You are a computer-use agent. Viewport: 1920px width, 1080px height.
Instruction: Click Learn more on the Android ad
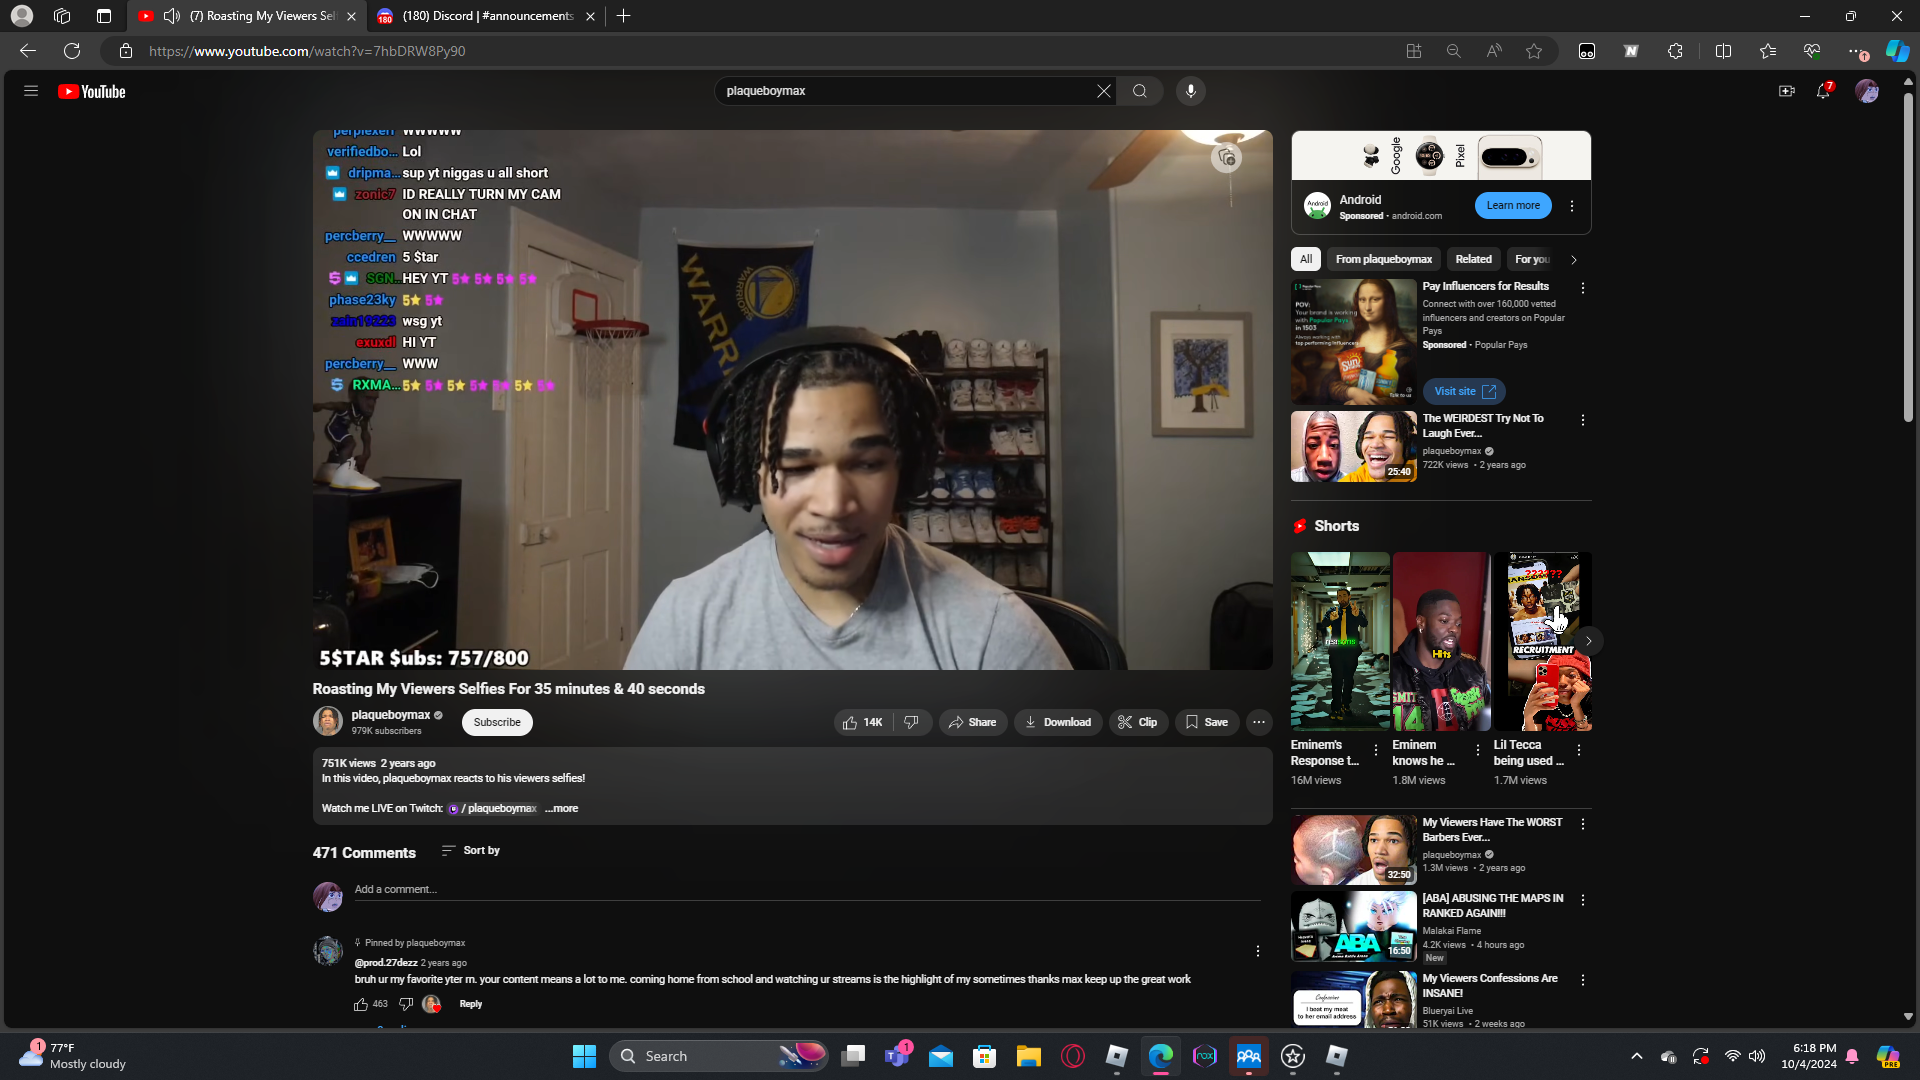click(1513, 206)
